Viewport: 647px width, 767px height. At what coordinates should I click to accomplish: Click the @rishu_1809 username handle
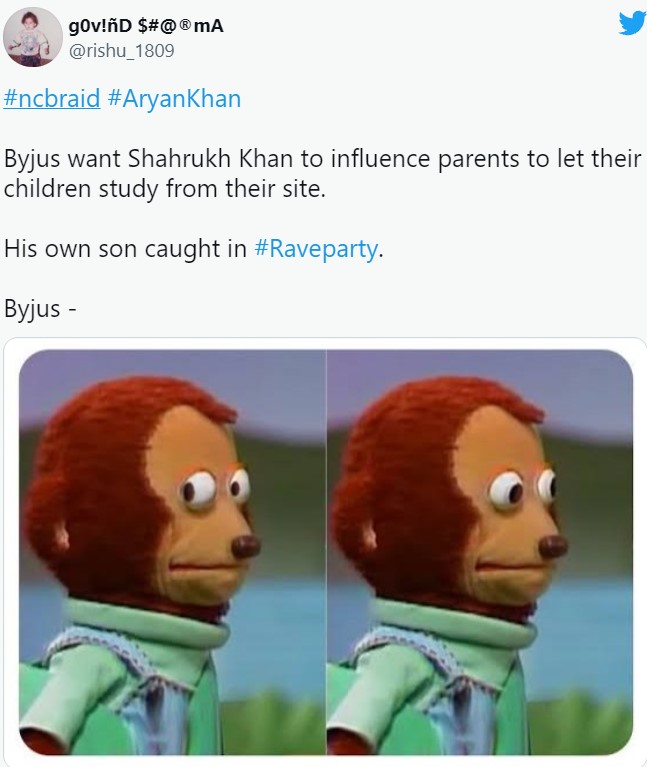click(x=121, y=51)
